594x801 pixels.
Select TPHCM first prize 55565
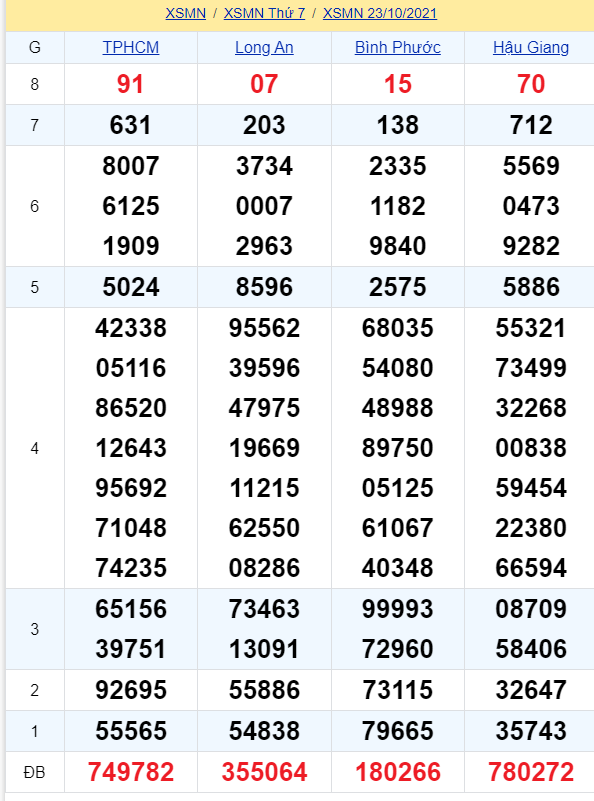(x=131, y=731)
